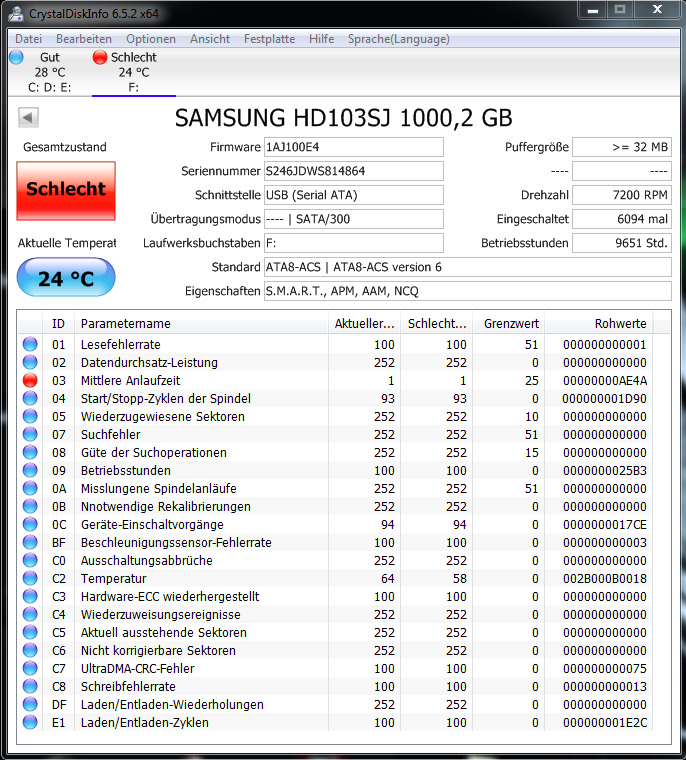Click status orb for Beschleunigungssensor-Fehlerrate
686x760 pixels.
pos(30,542)
